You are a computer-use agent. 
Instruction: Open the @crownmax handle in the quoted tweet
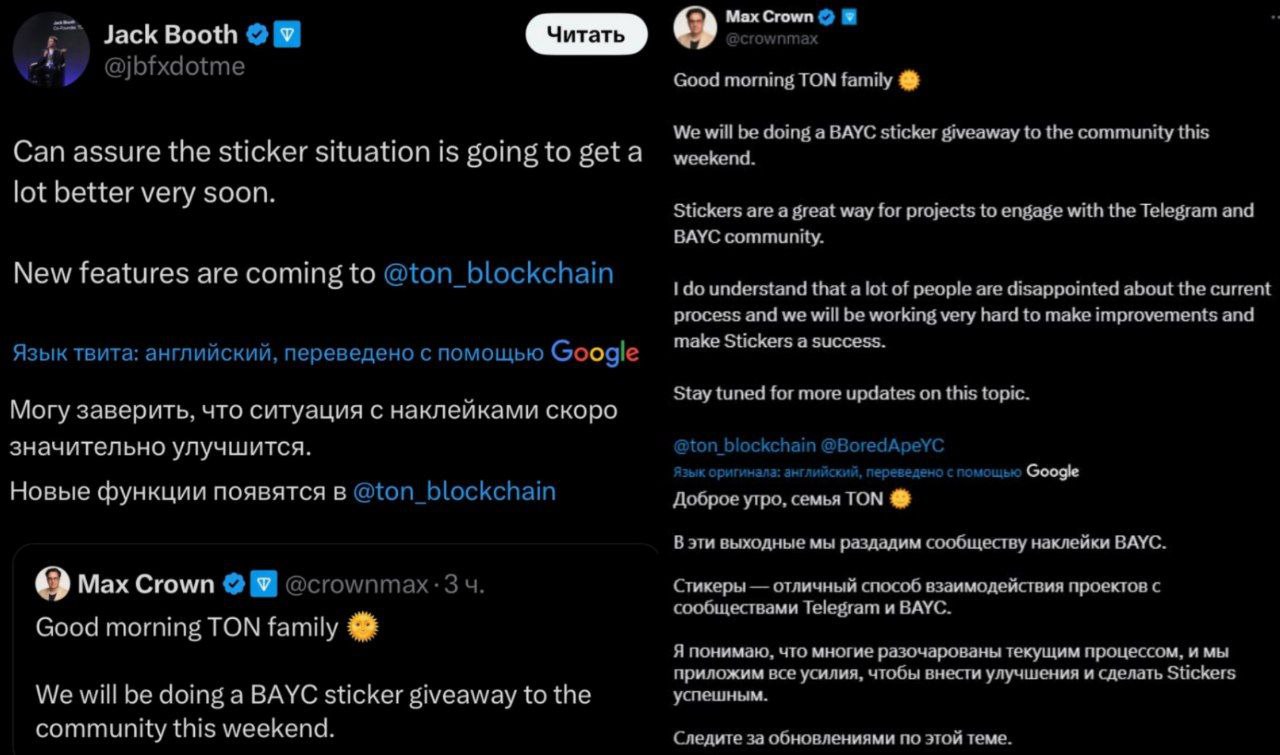pyautogui.click(x=357, y=584)
